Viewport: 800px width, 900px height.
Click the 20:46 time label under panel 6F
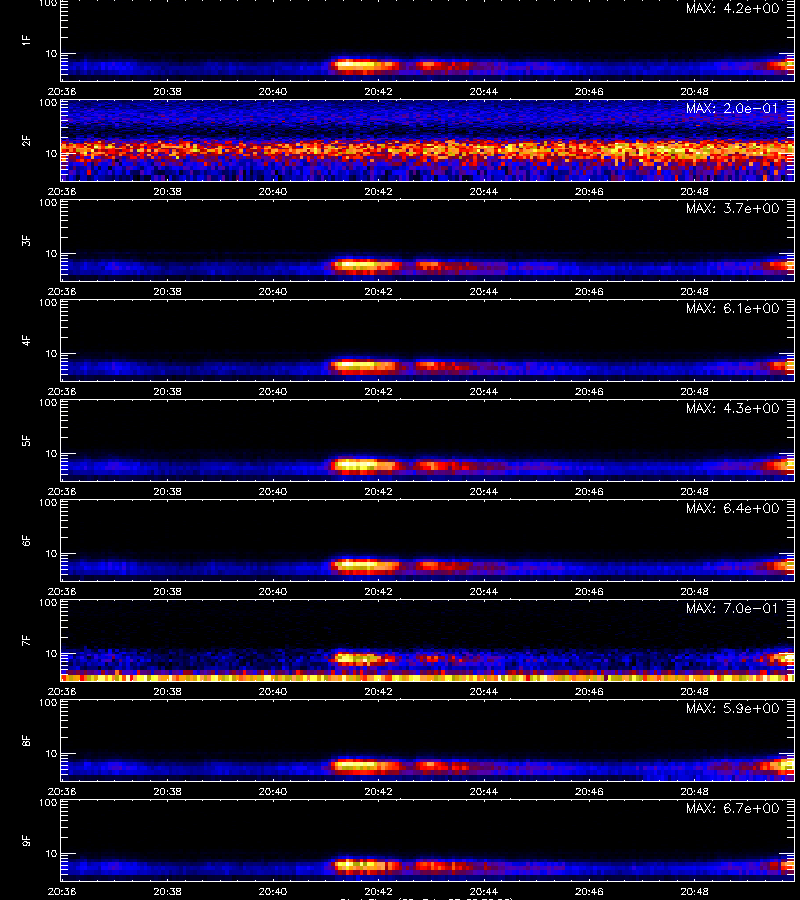(589, 591)
